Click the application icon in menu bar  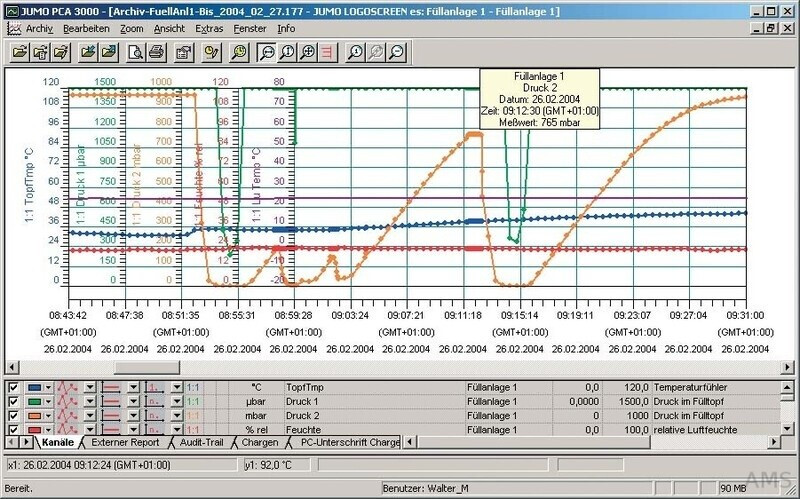click(14, 29)
